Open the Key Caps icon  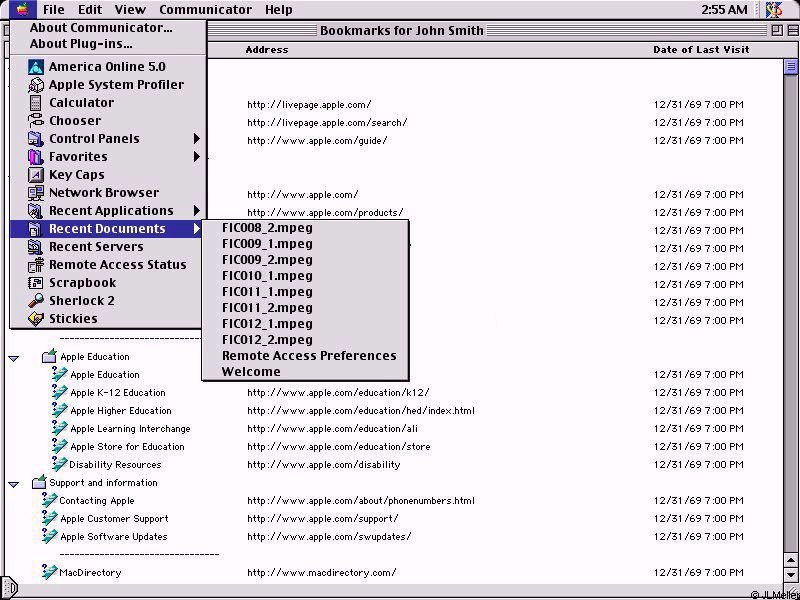[36, 175]
